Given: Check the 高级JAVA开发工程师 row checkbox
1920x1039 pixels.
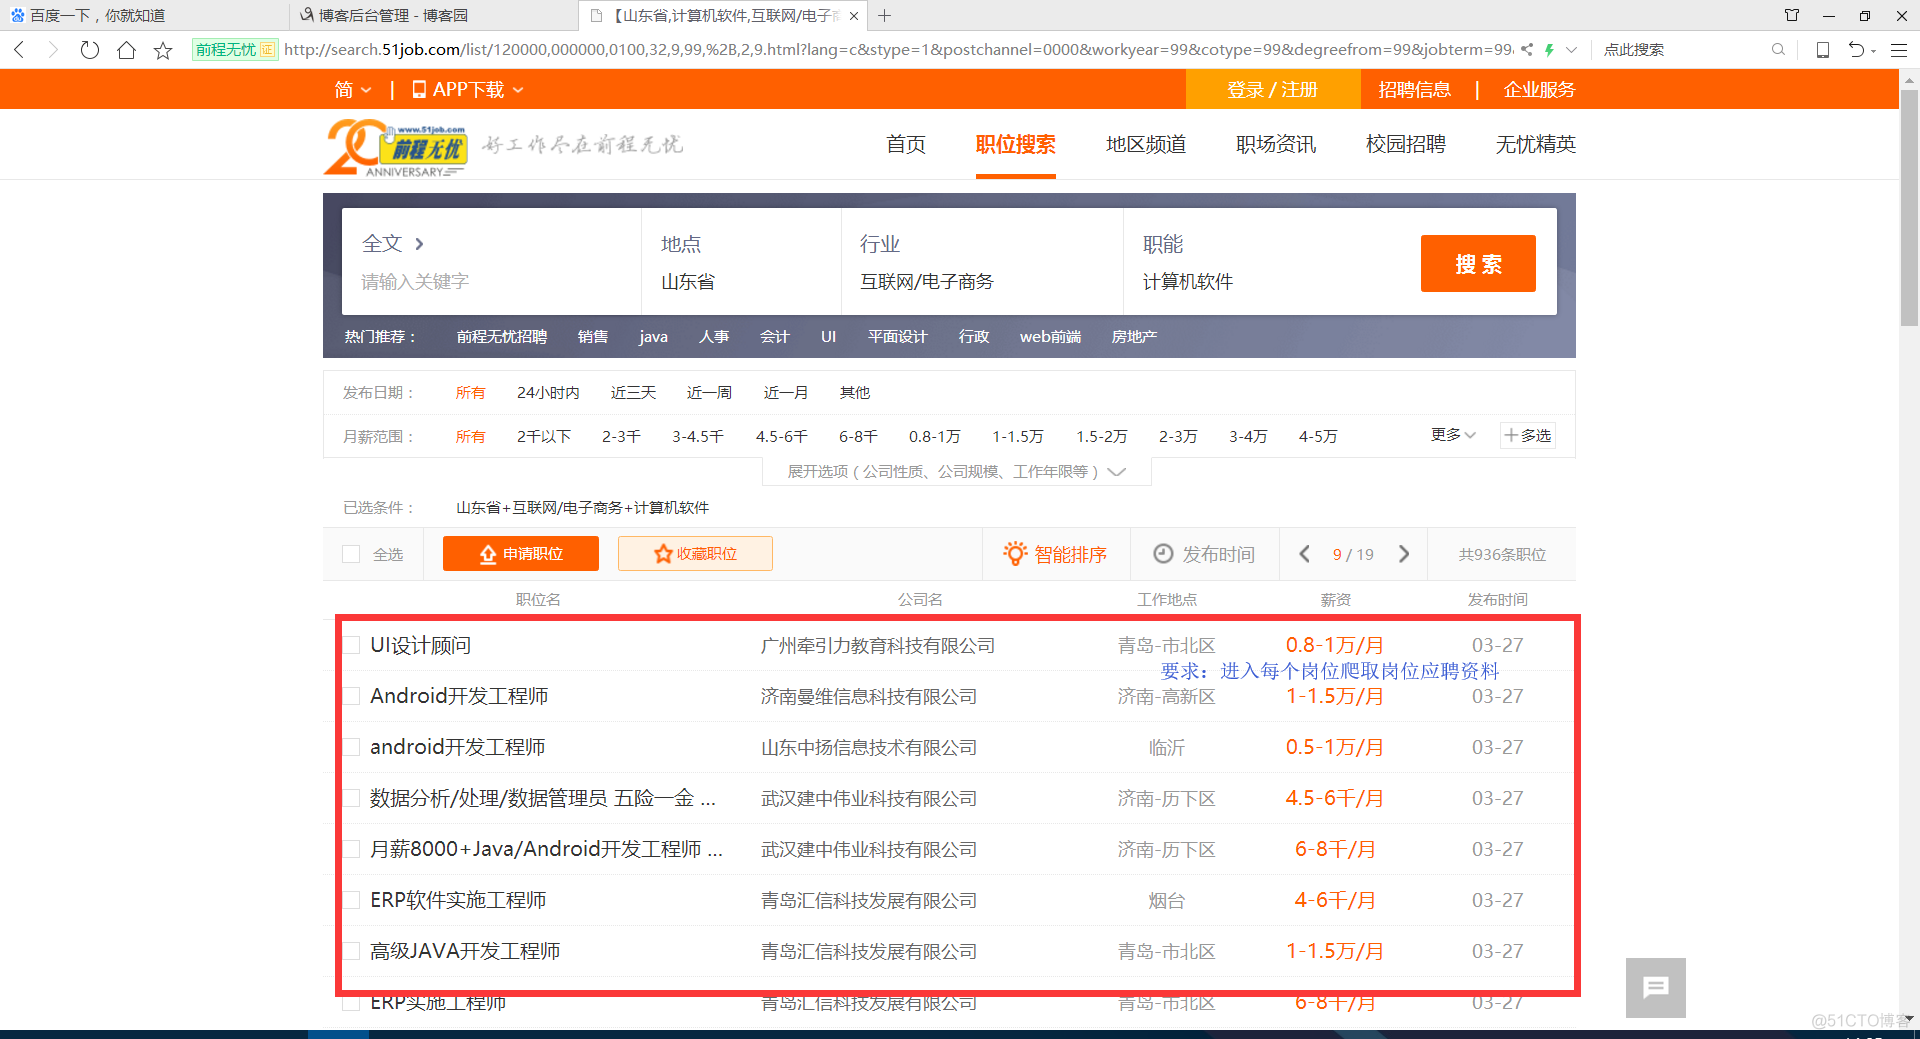Looking at the screenshot, I should (x=351, y=951).
